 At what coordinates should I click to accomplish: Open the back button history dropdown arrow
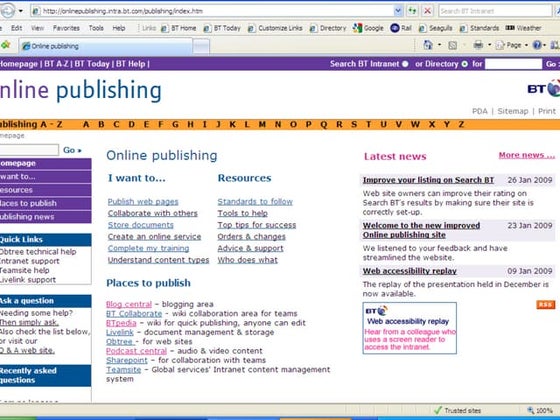[21, 11]
